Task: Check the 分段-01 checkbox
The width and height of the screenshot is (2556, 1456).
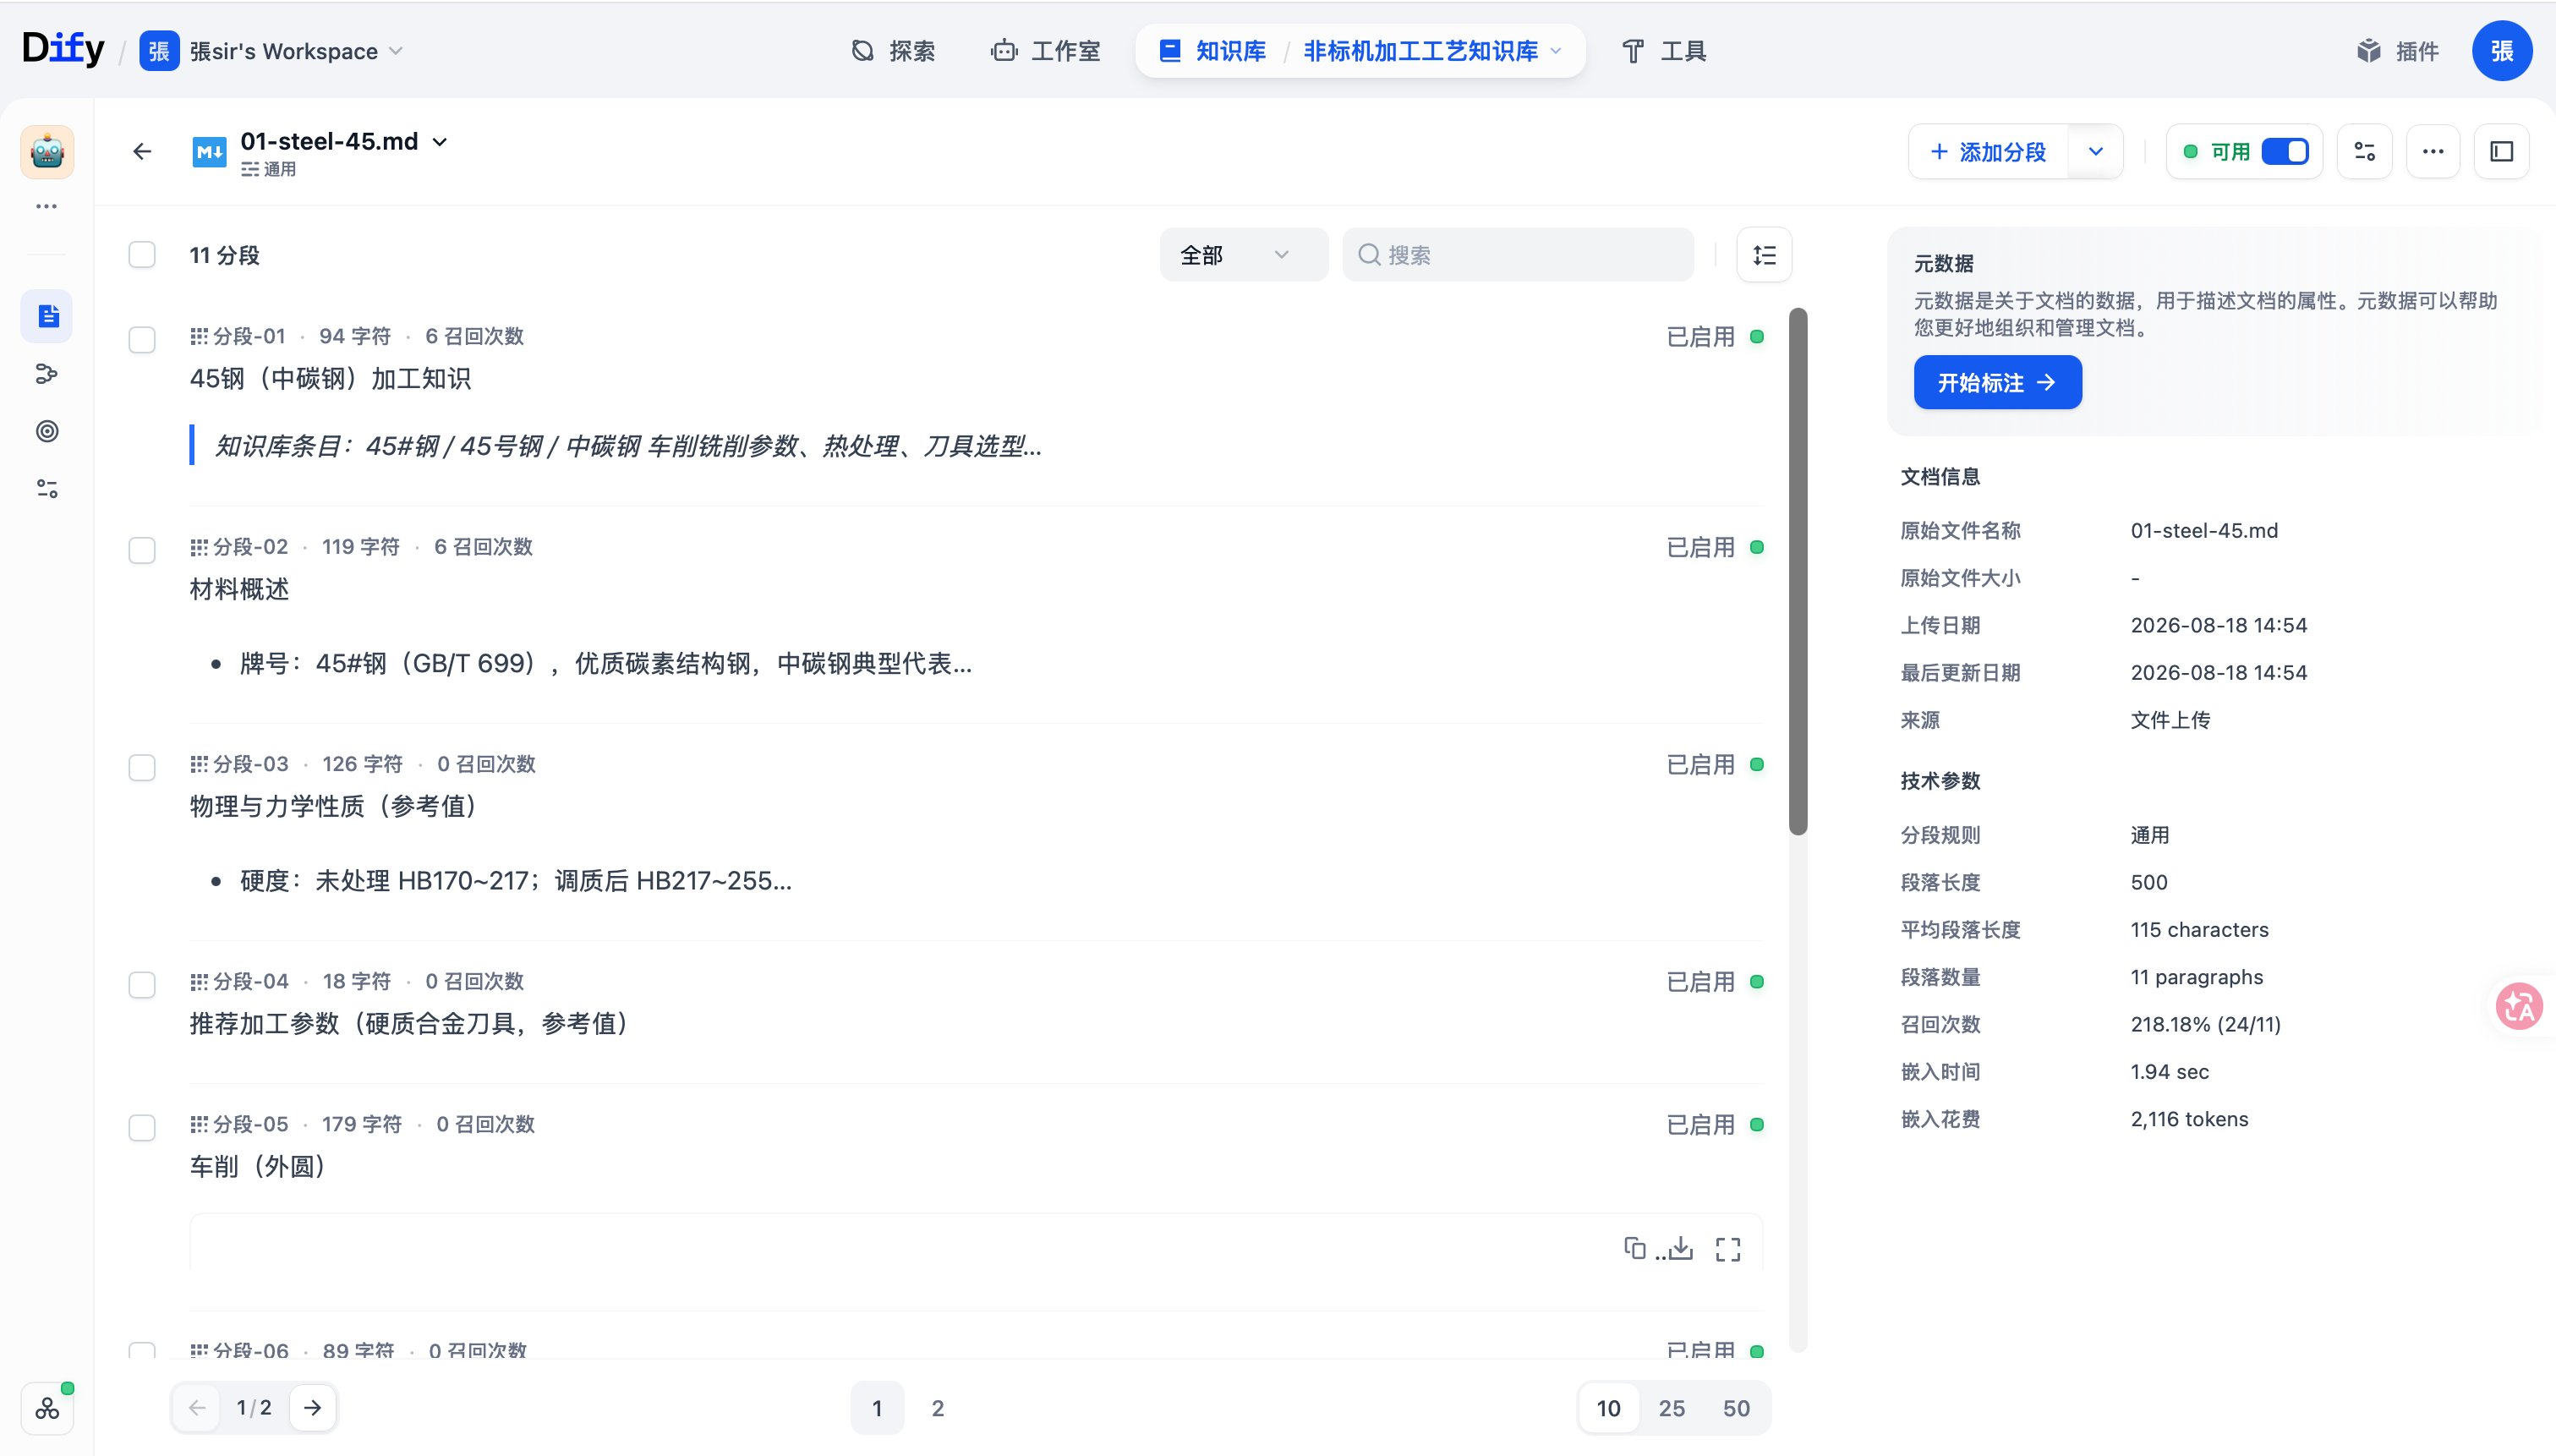Action: [x=142, y=340]
